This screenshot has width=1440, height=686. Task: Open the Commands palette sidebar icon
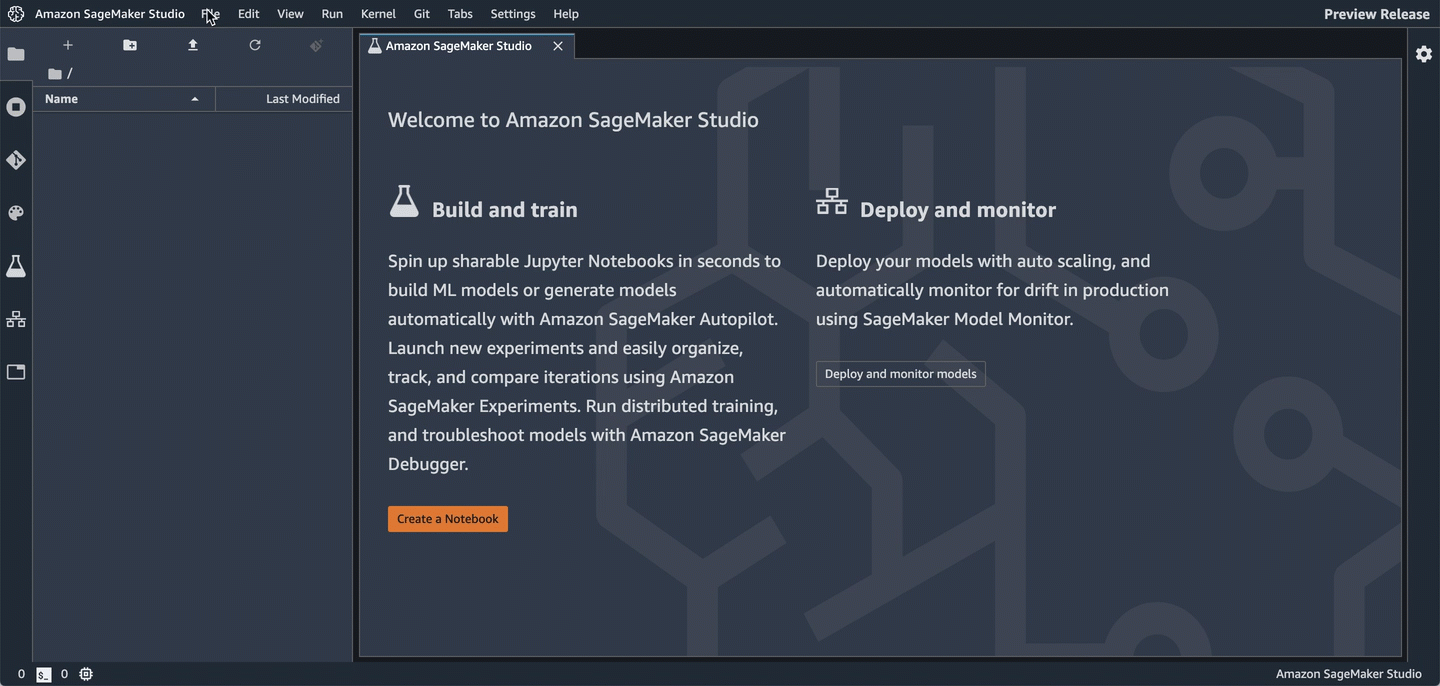coord(16,213)
